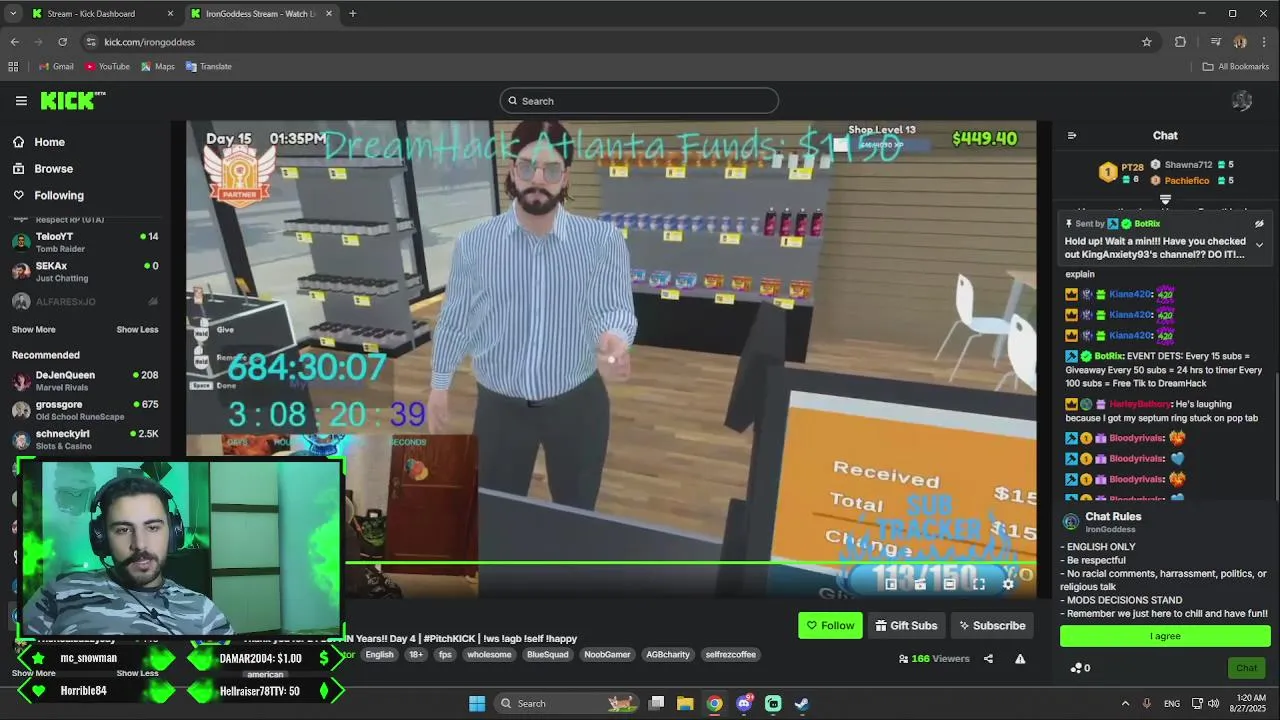Switch the player to theater mode
This screenshot has height=720, width=1280.
coord(950,584)
